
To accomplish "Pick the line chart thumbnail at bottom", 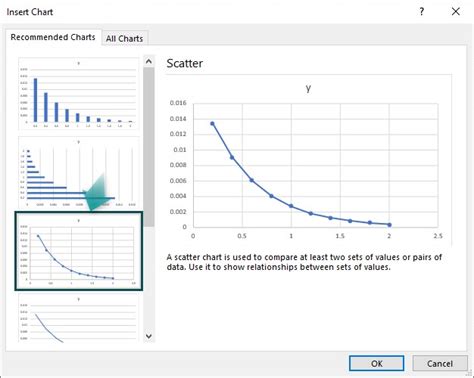I will (x=79, y=318).
